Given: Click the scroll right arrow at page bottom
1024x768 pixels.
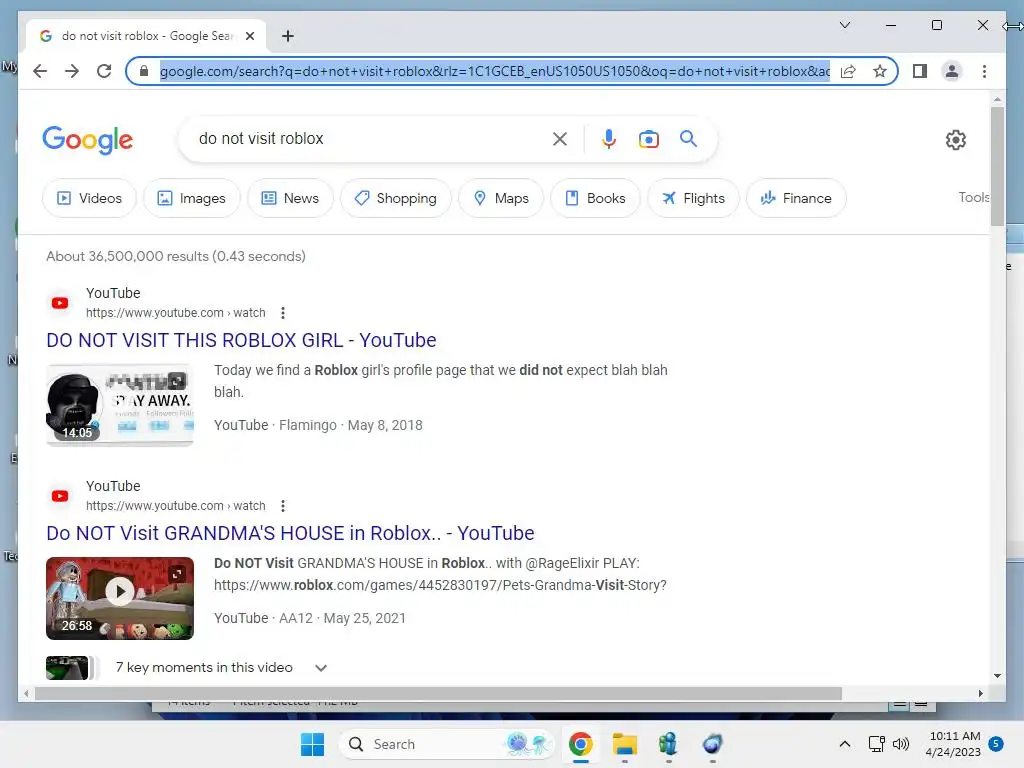Looking at the screenshot, I should (980, 694).
